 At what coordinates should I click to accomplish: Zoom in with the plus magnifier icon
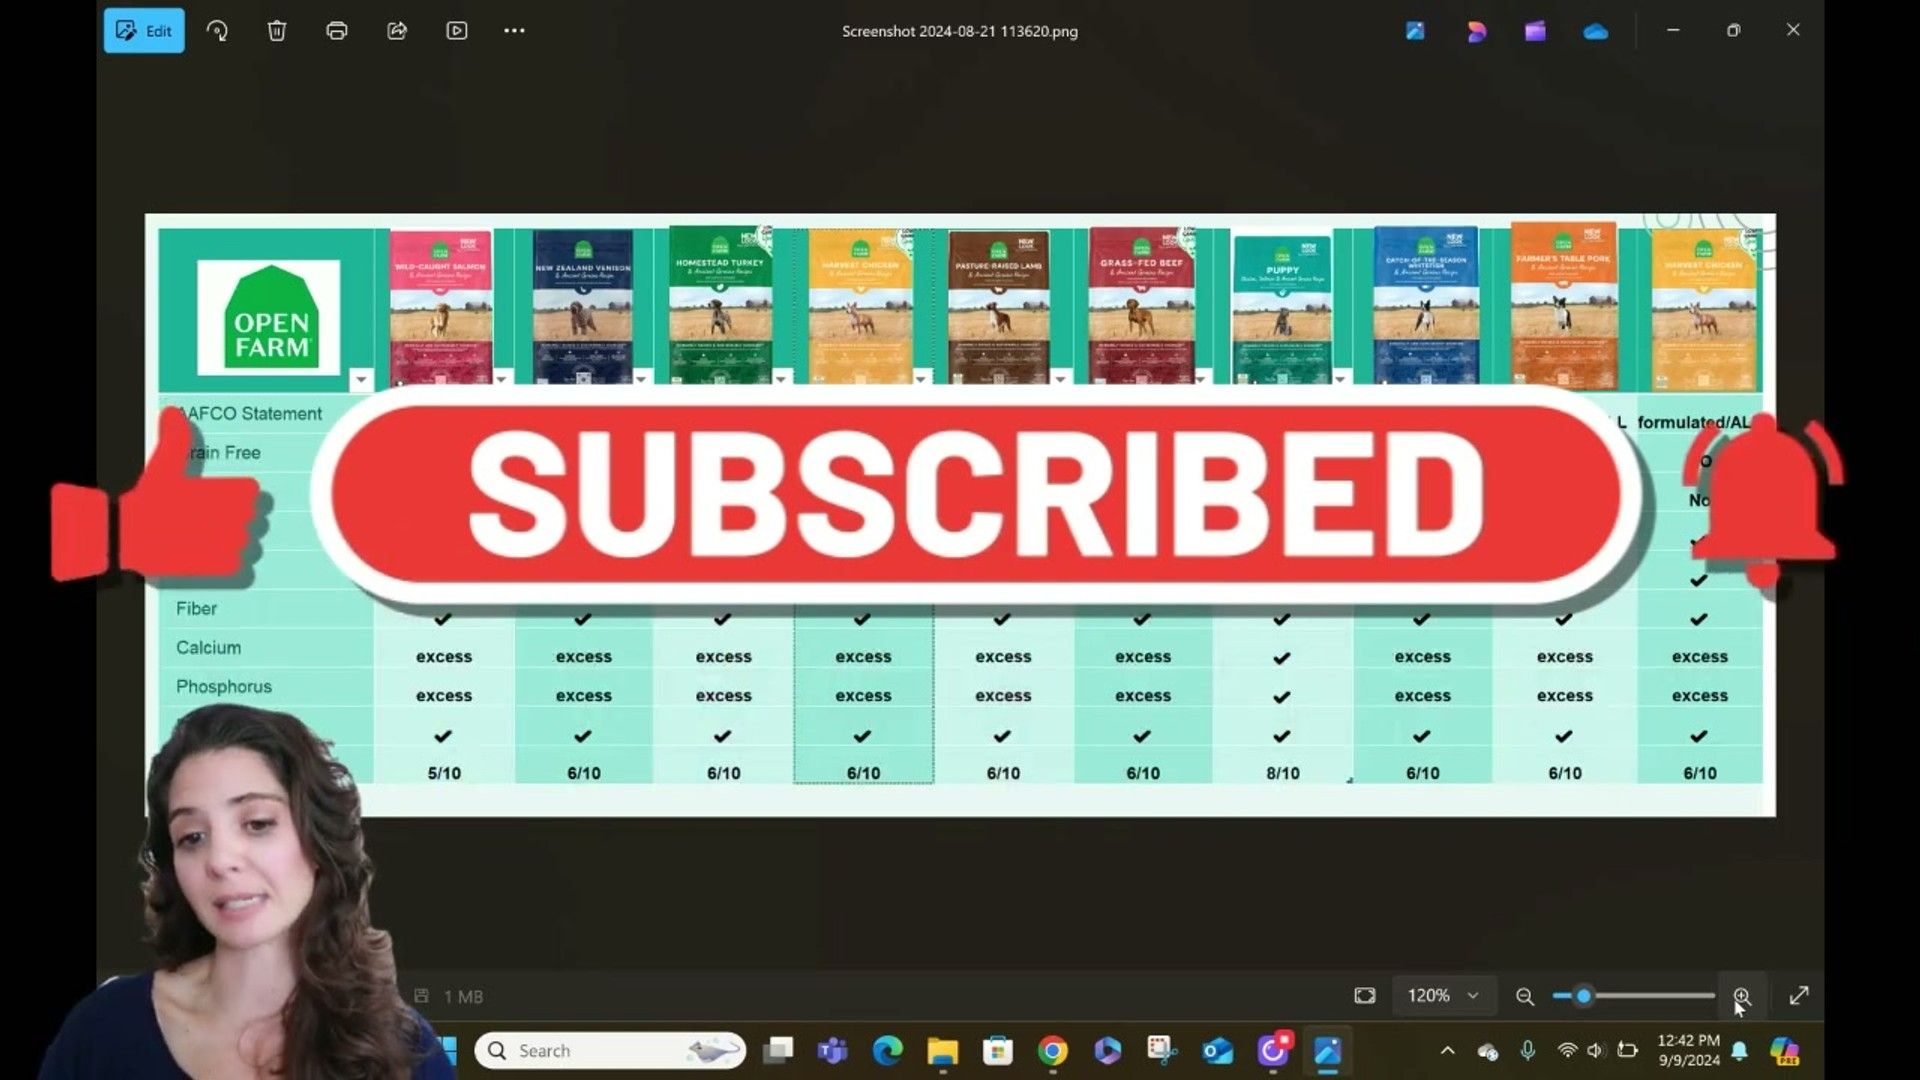(1742, 996)
